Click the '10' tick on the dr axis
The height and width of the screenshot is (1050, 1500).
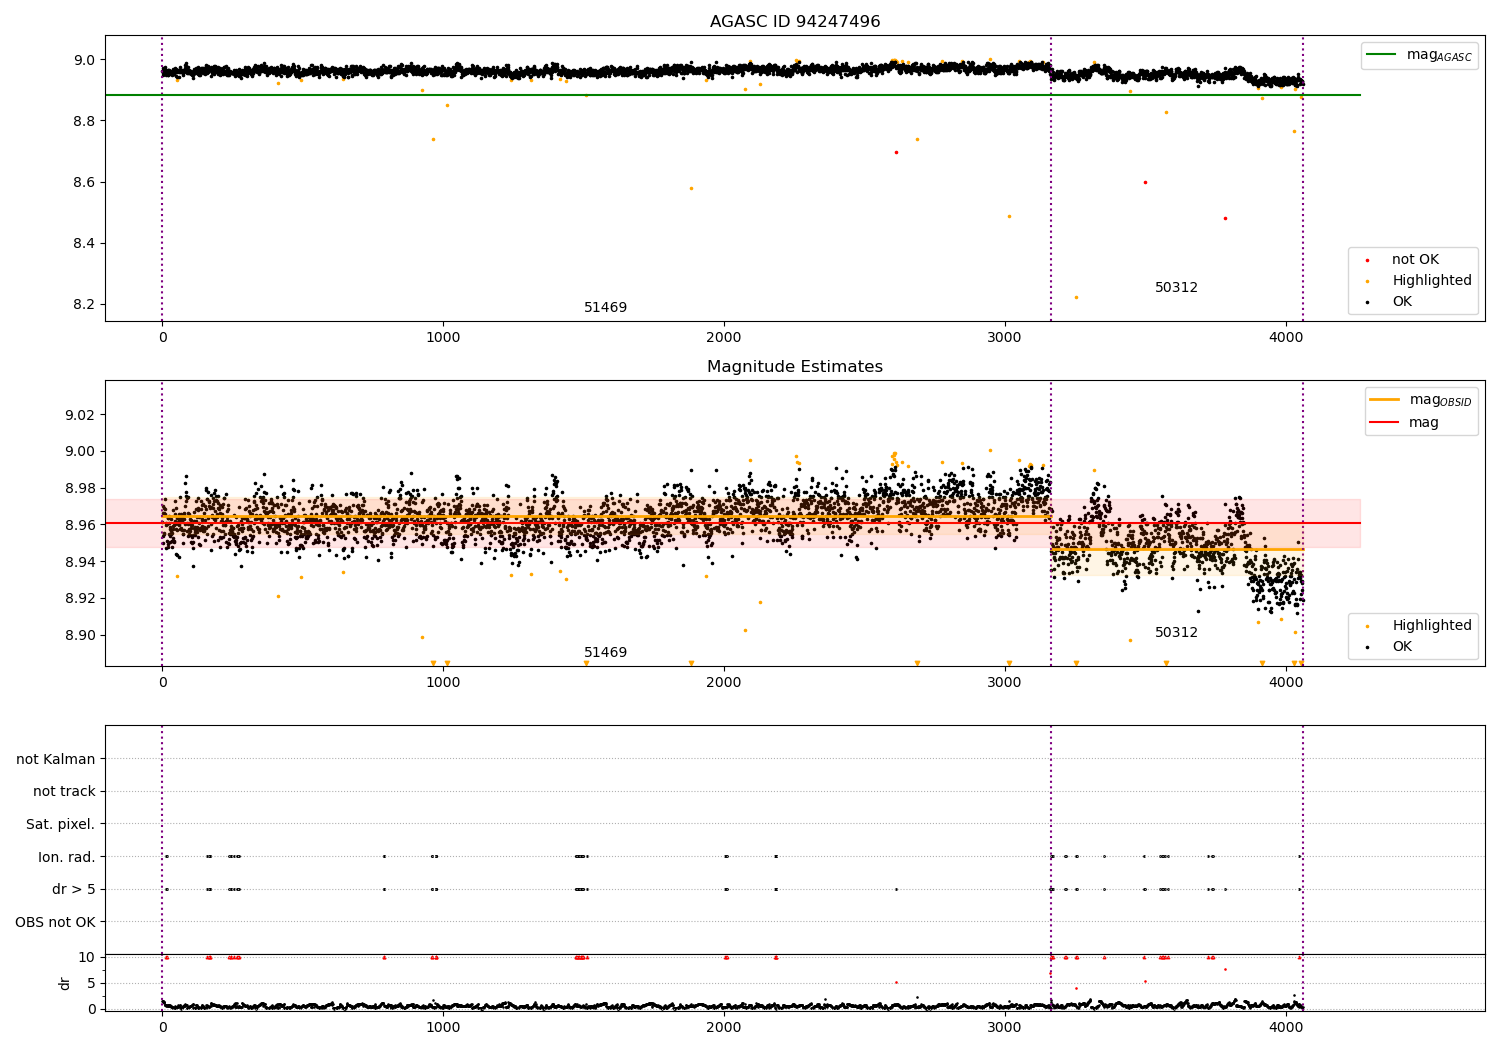pos(87,958)
